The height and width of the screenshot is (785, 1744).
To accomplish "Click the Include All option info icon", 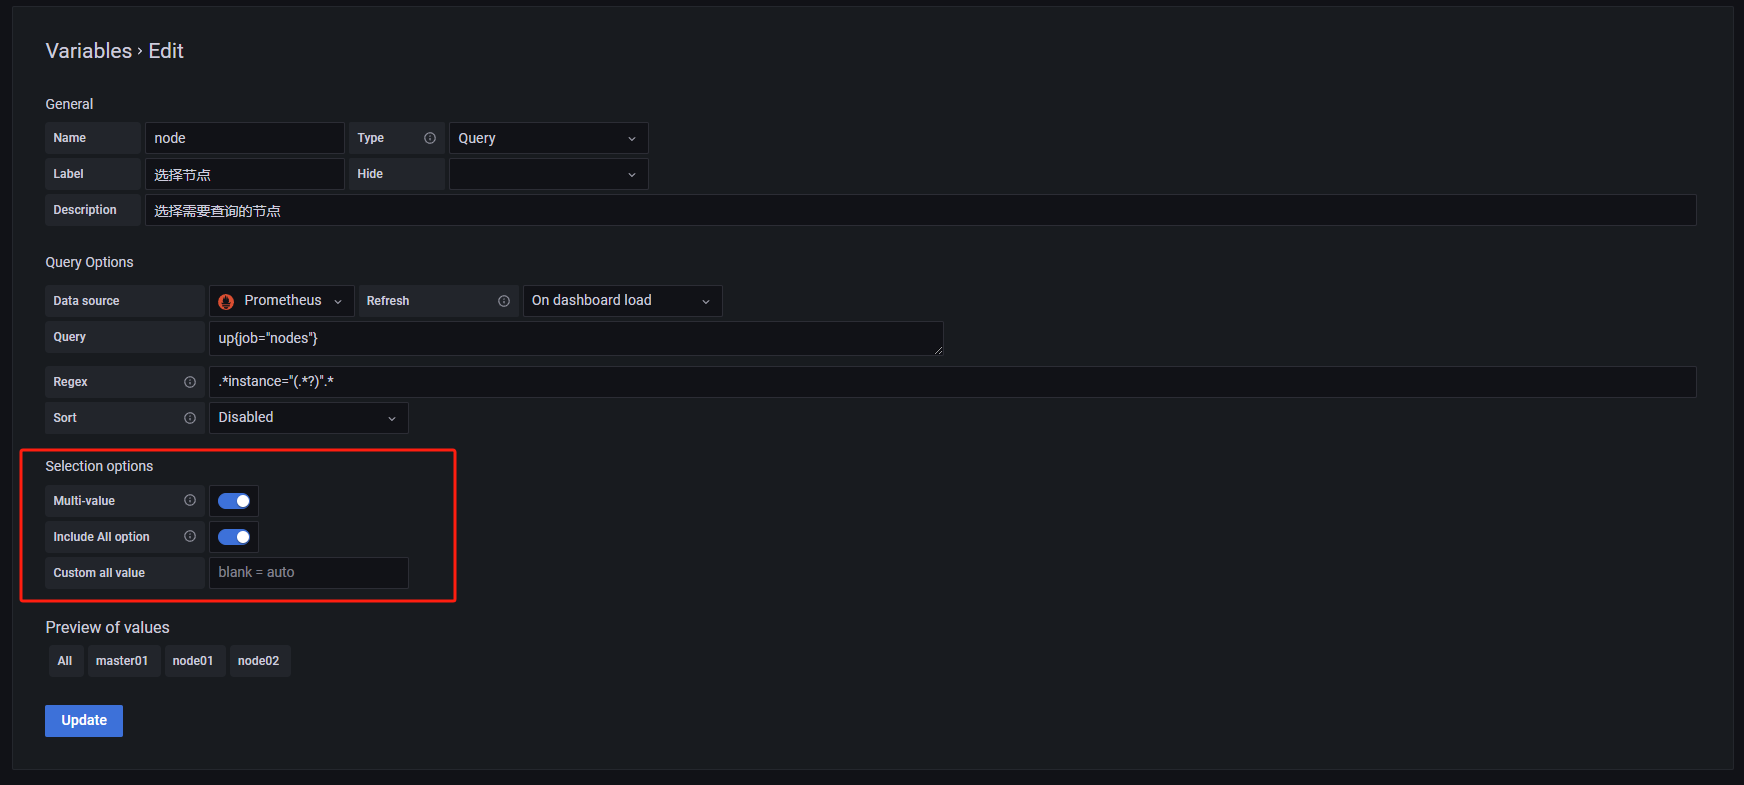I will pyautogui.click(x=190, y=536).
